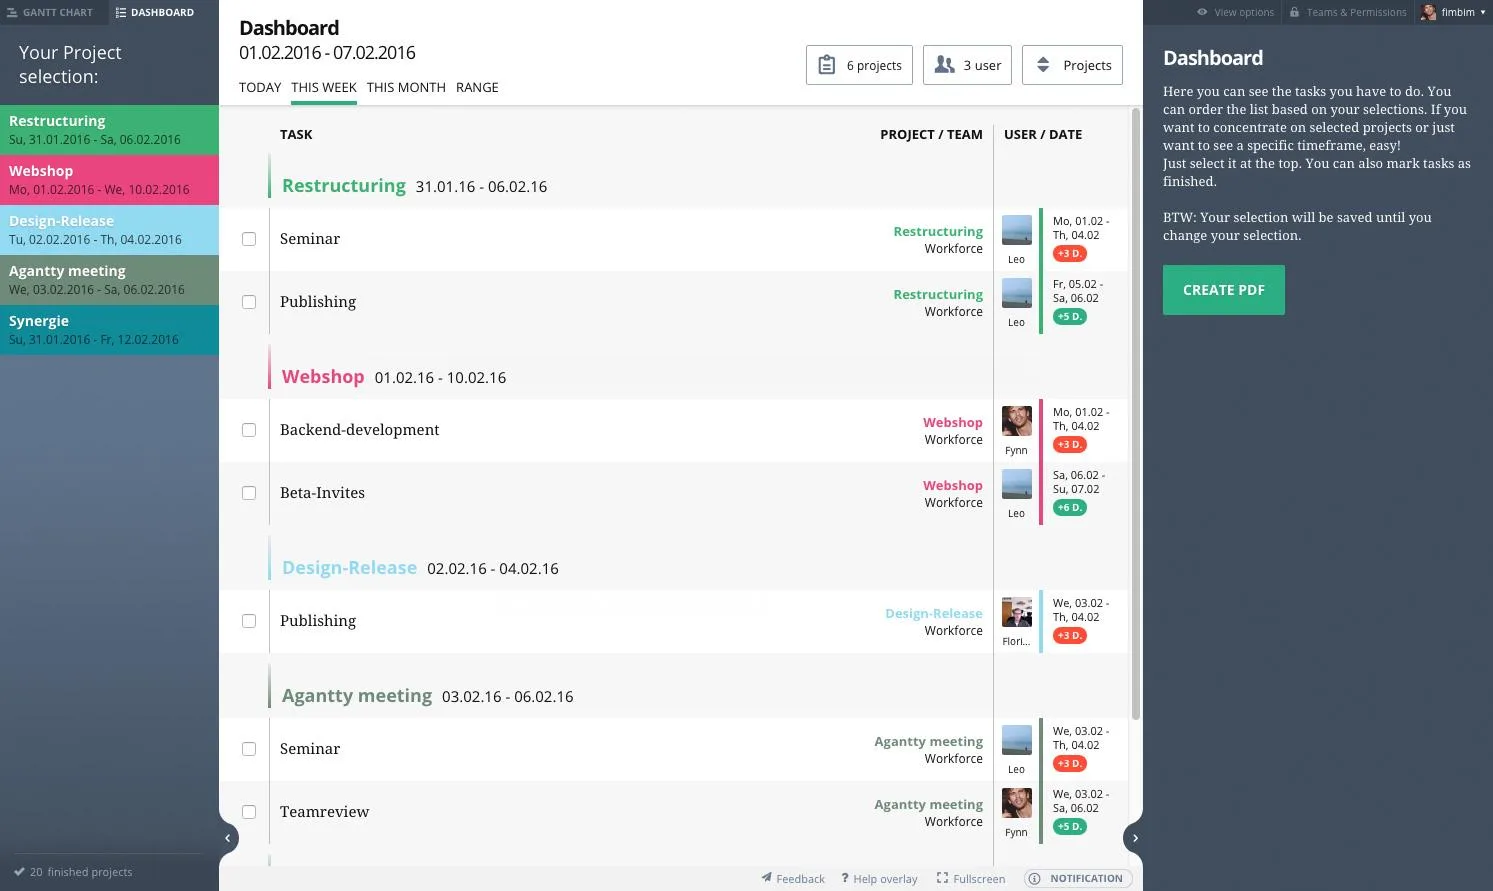Collapse the left sidebar with arrow

click(228, 838)
